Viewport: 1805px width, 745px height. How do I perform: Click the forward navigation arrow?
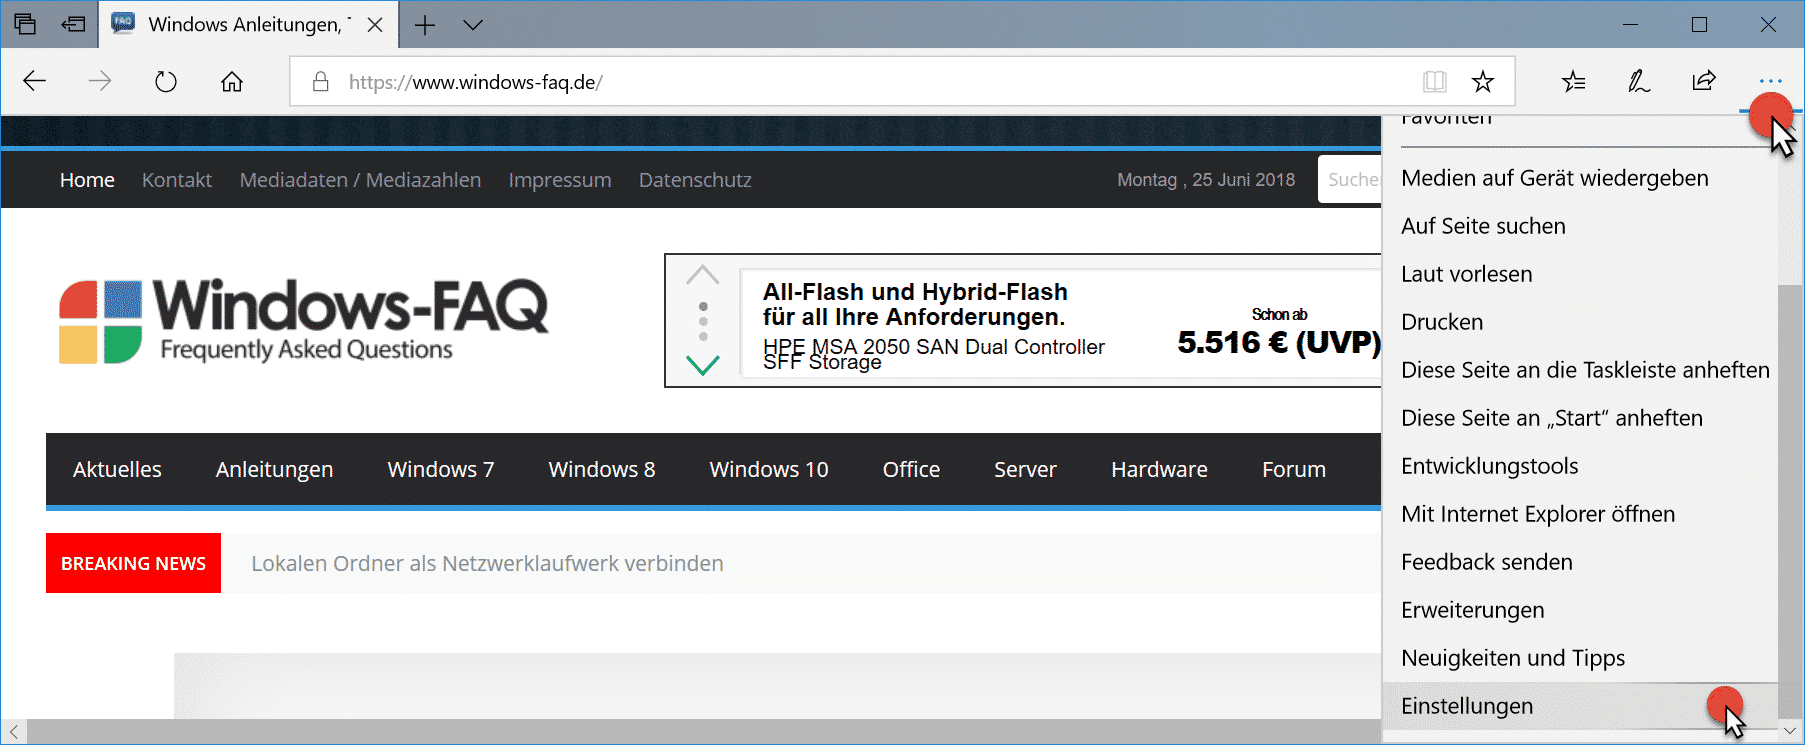coord(100,82)
